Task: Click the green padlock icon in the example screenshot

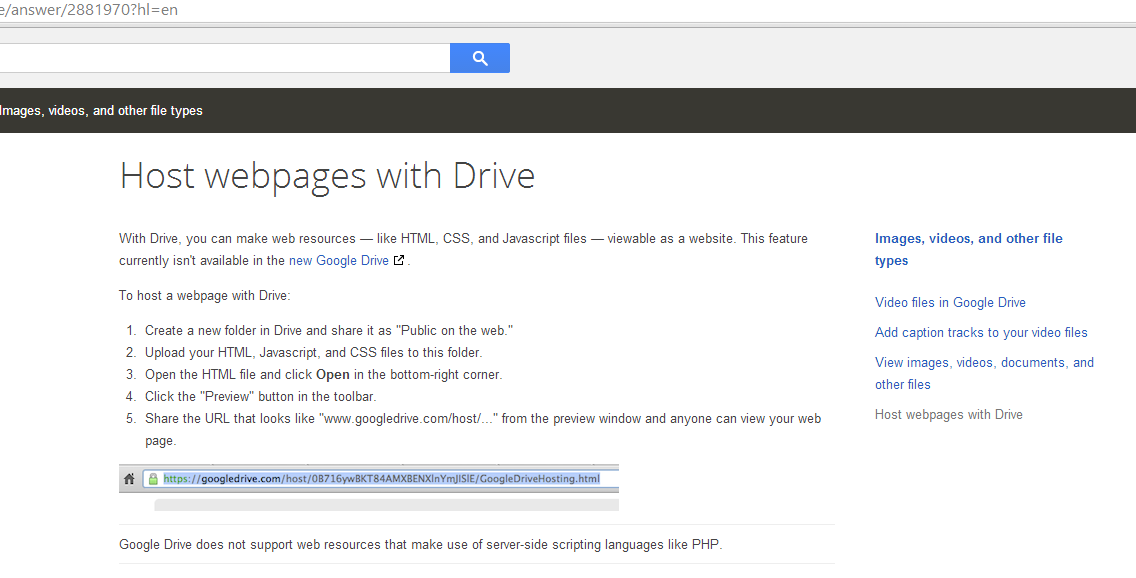Action: 152,478
